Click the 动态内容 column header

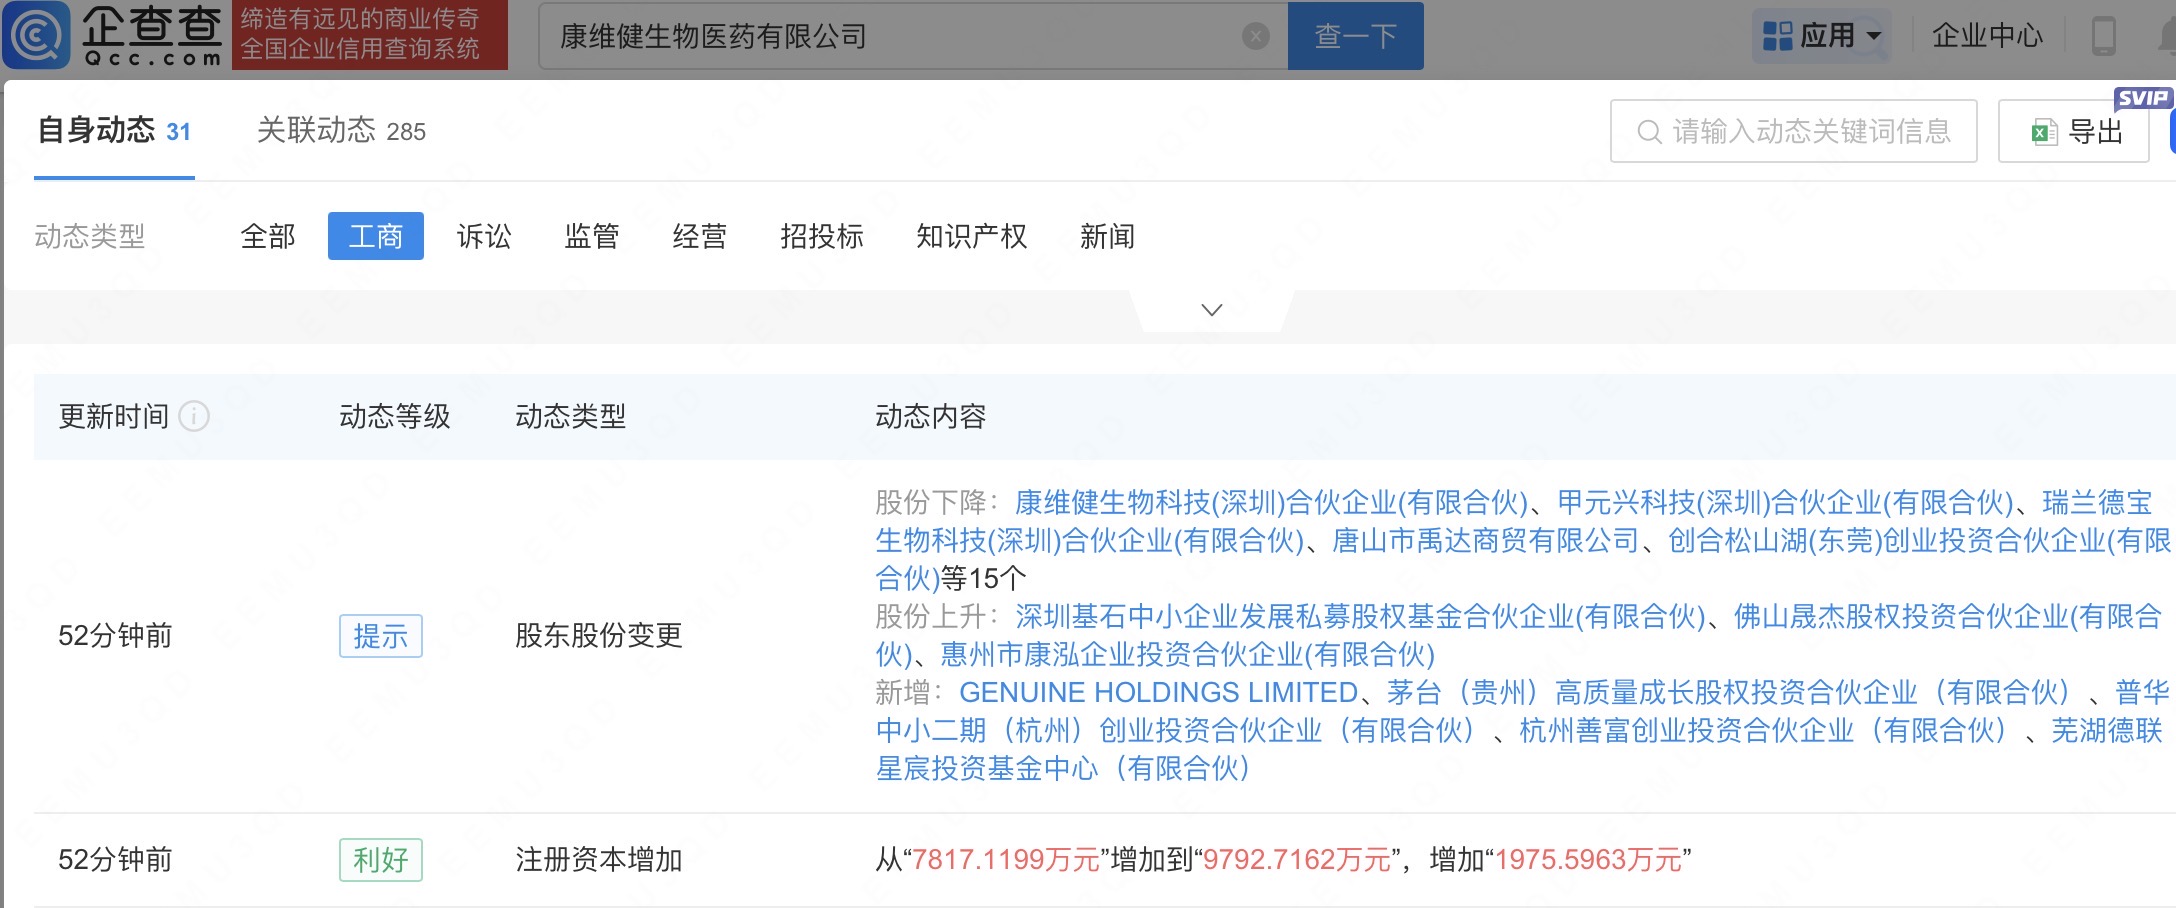coord(931,416)
